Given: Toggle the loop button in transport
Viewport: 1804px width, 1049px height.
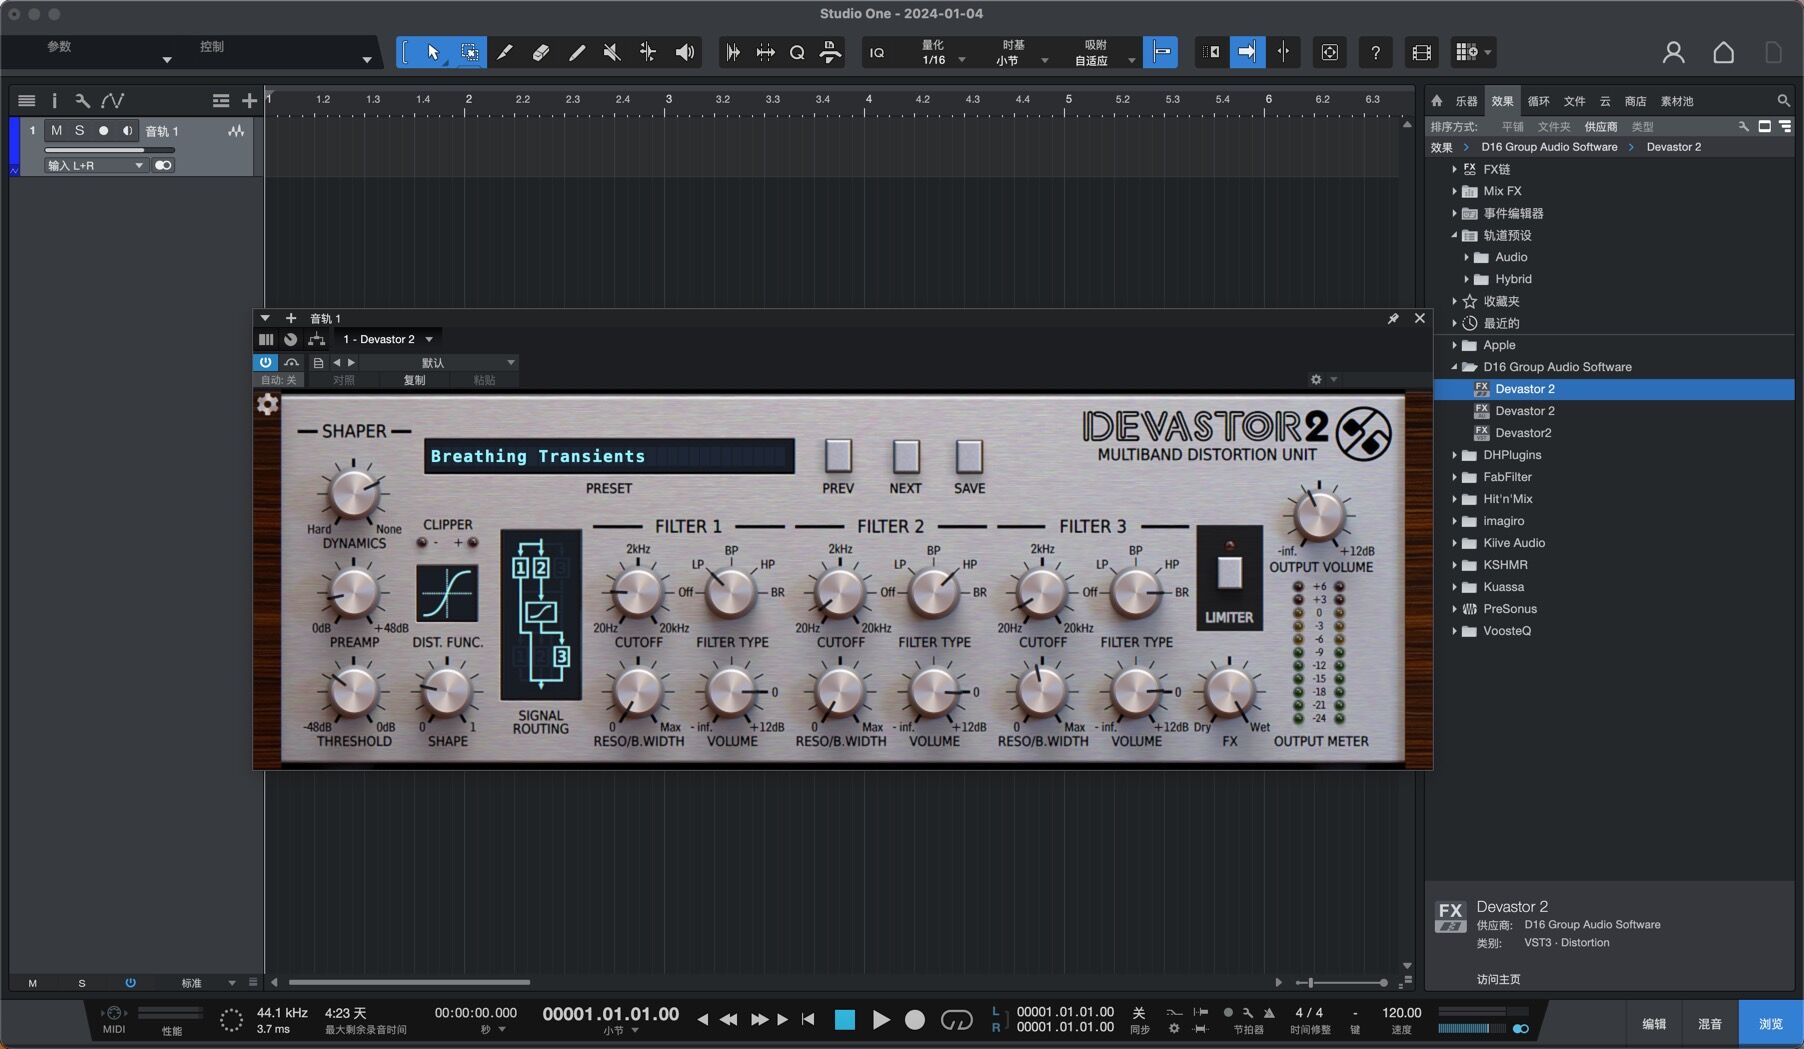Looking at the screenshot, I should [956, 1020].
